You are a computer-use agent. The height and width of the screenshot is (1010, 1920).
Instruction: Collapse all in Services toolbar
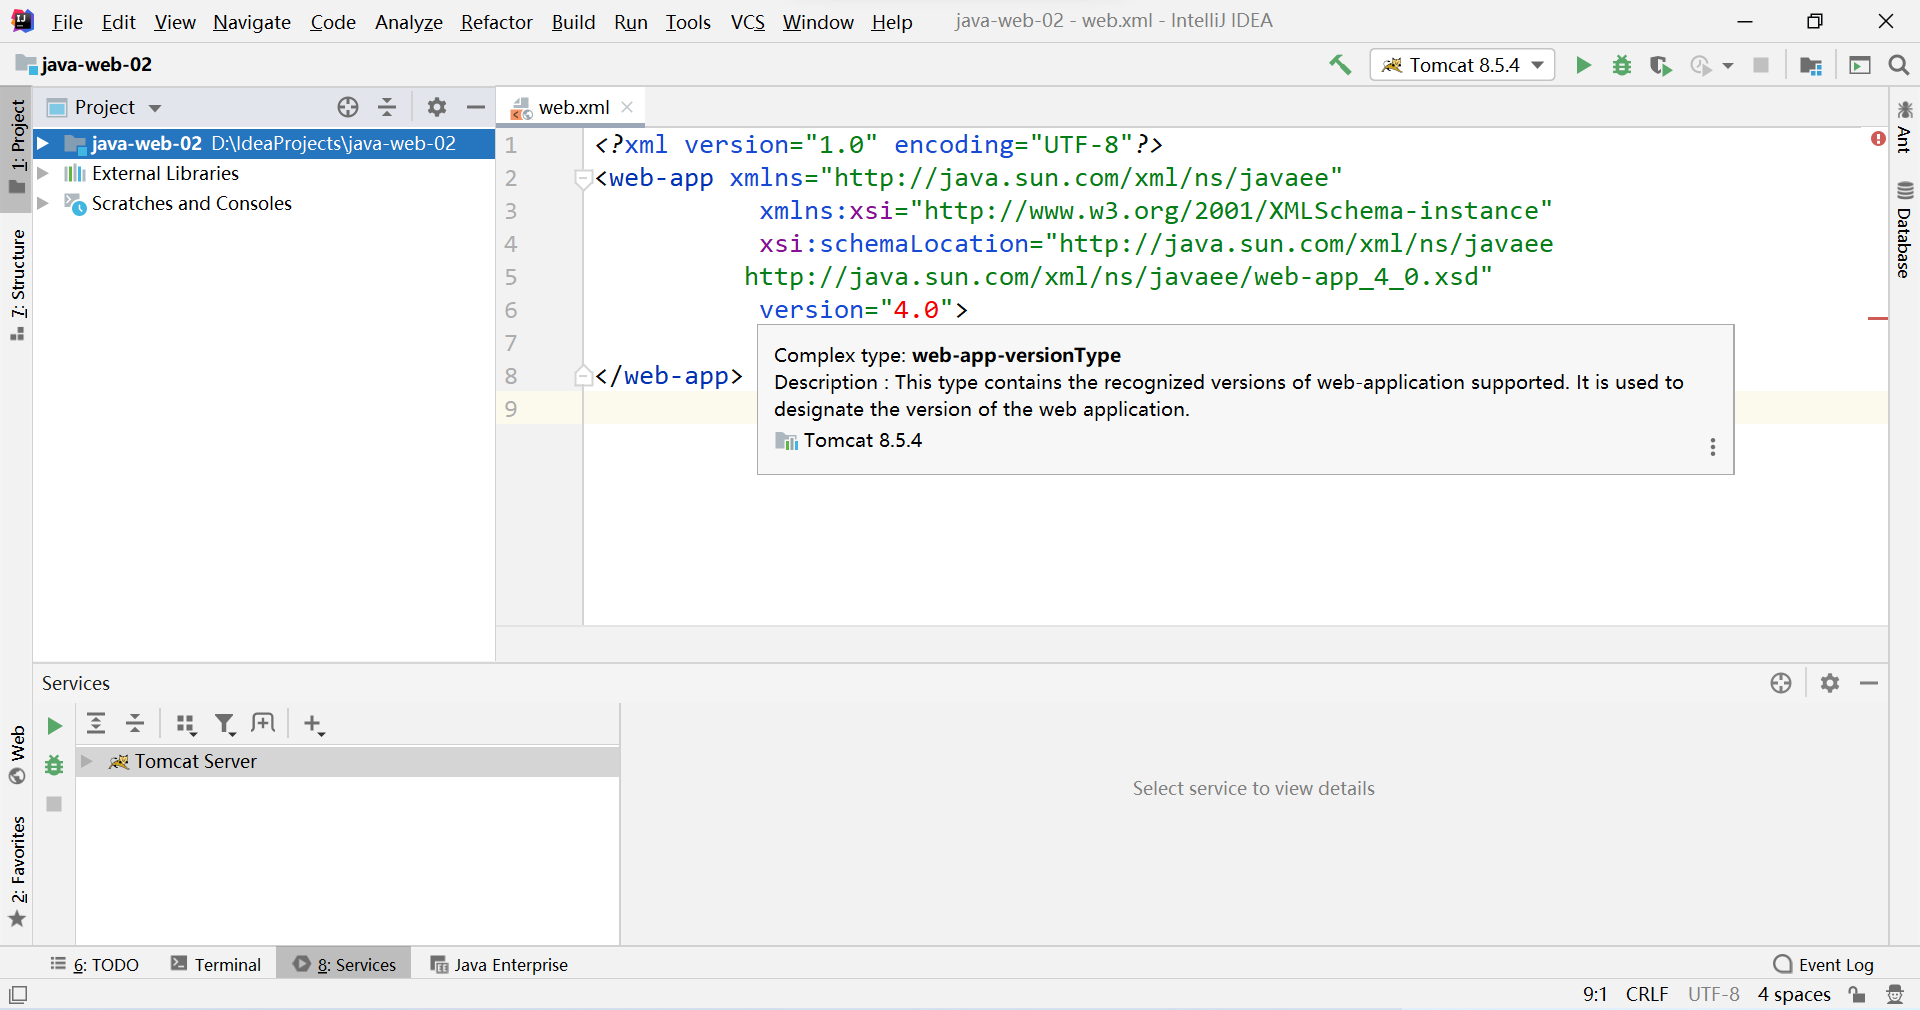coord(135,723)
